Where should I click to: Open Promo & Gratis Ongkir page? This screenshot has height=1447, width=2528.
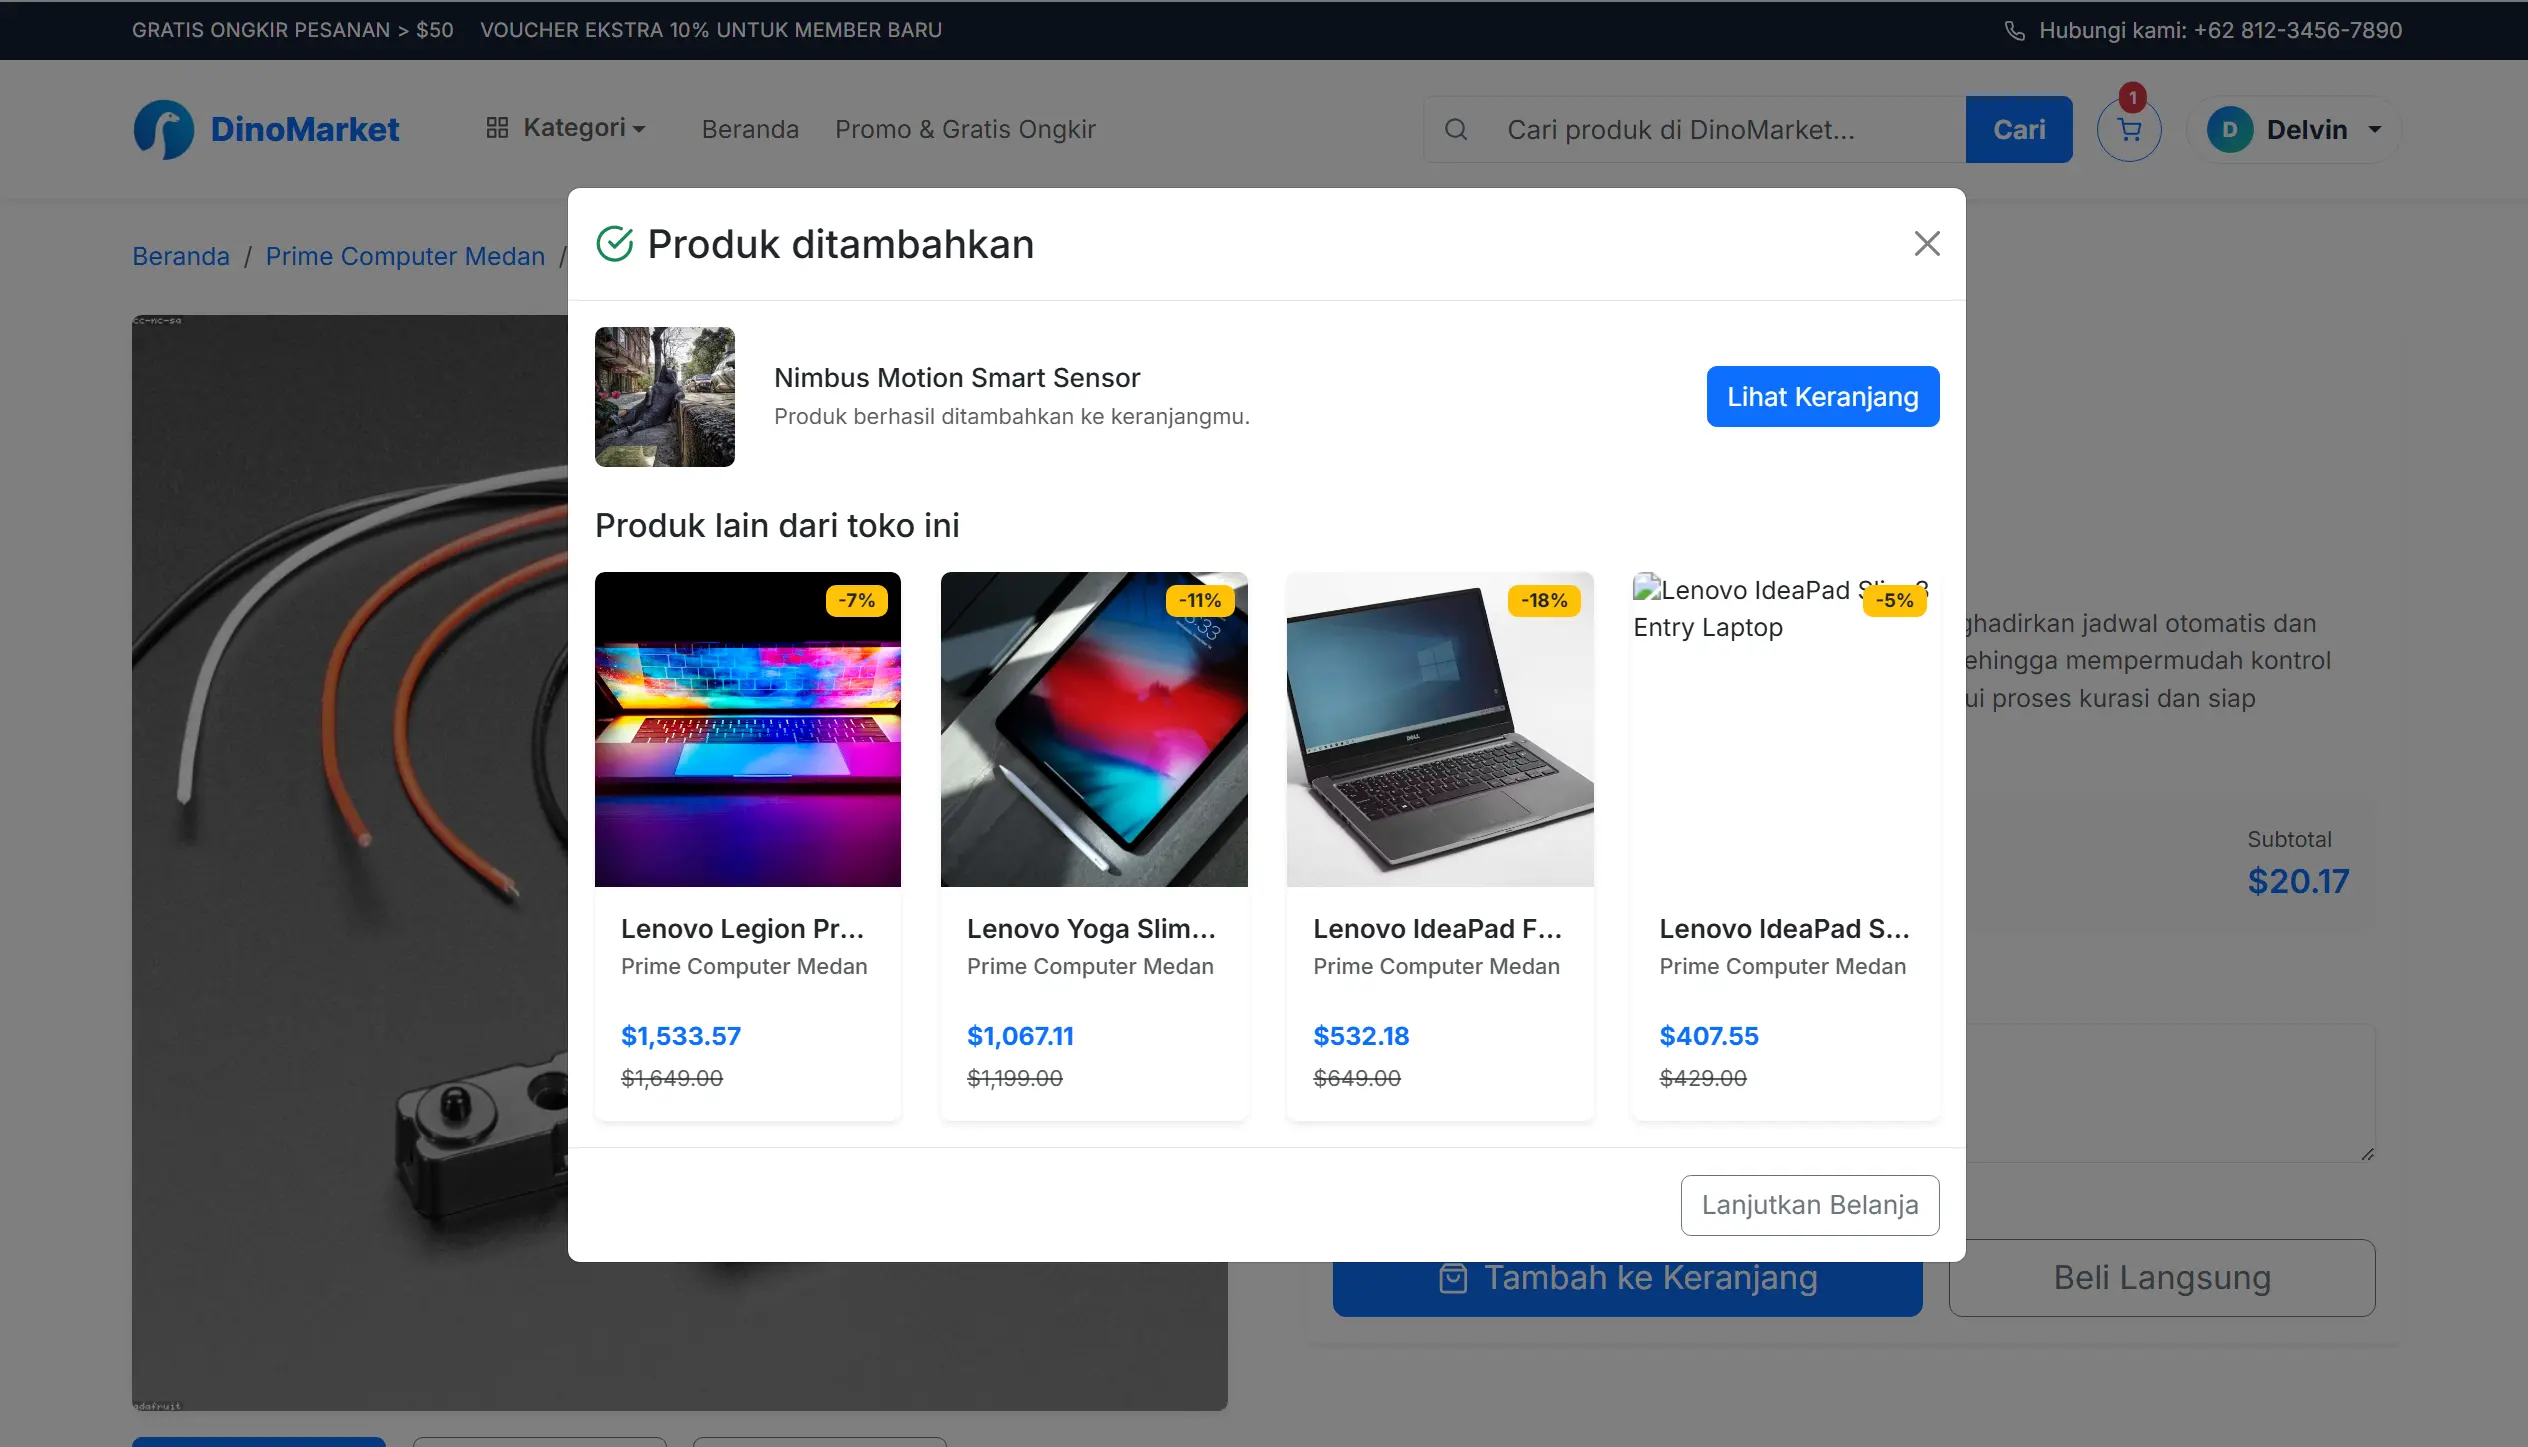[x=965, y=129]
